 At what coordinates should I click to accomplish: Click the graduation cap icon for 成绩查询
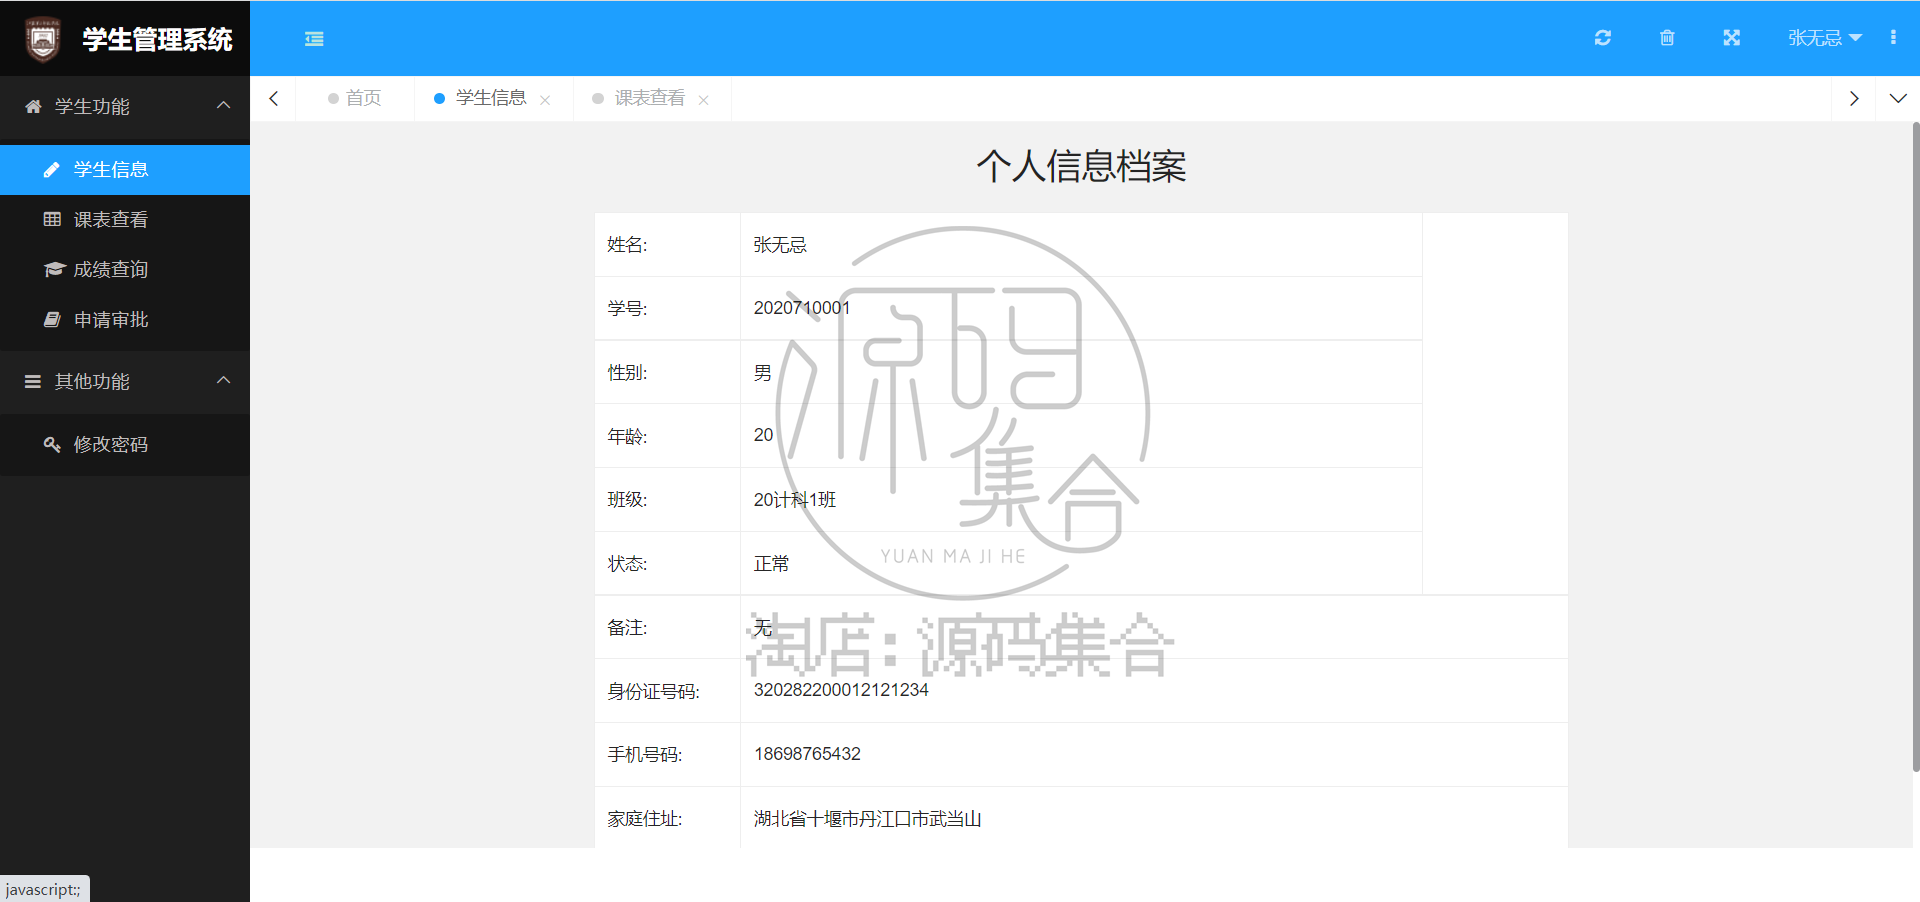54,269
